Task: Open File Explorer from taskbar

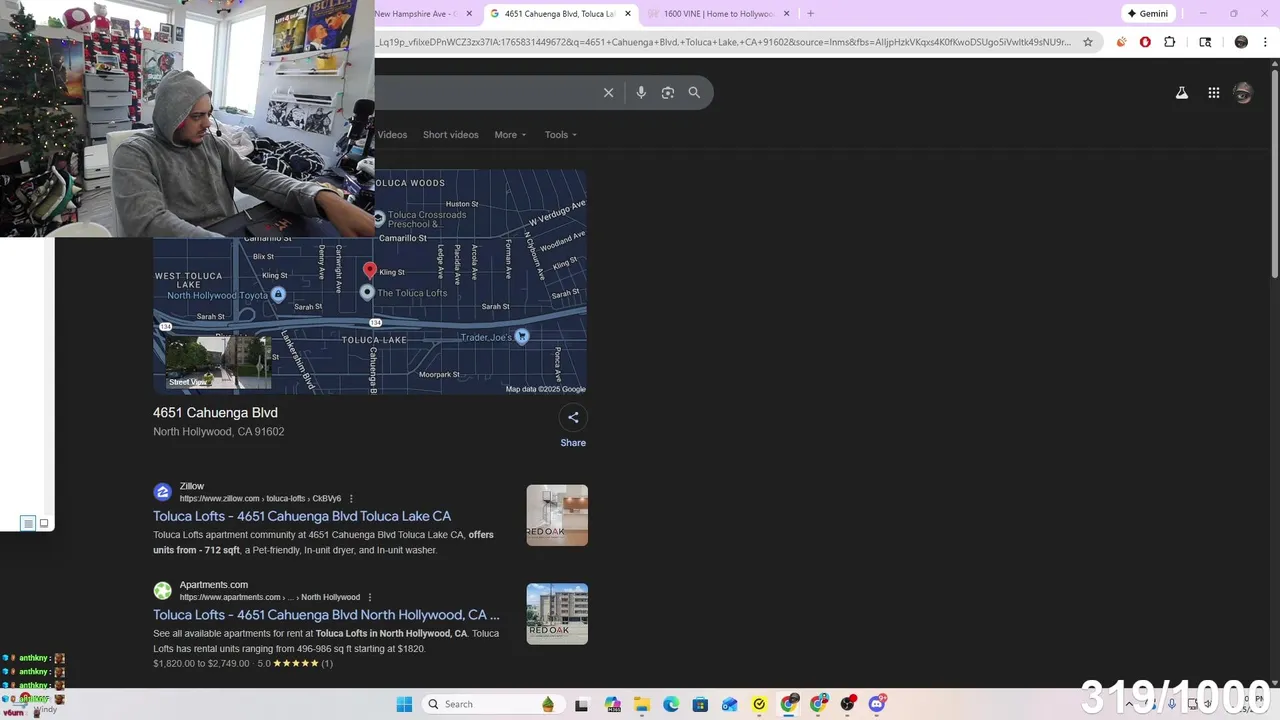Action: (641, 704)
